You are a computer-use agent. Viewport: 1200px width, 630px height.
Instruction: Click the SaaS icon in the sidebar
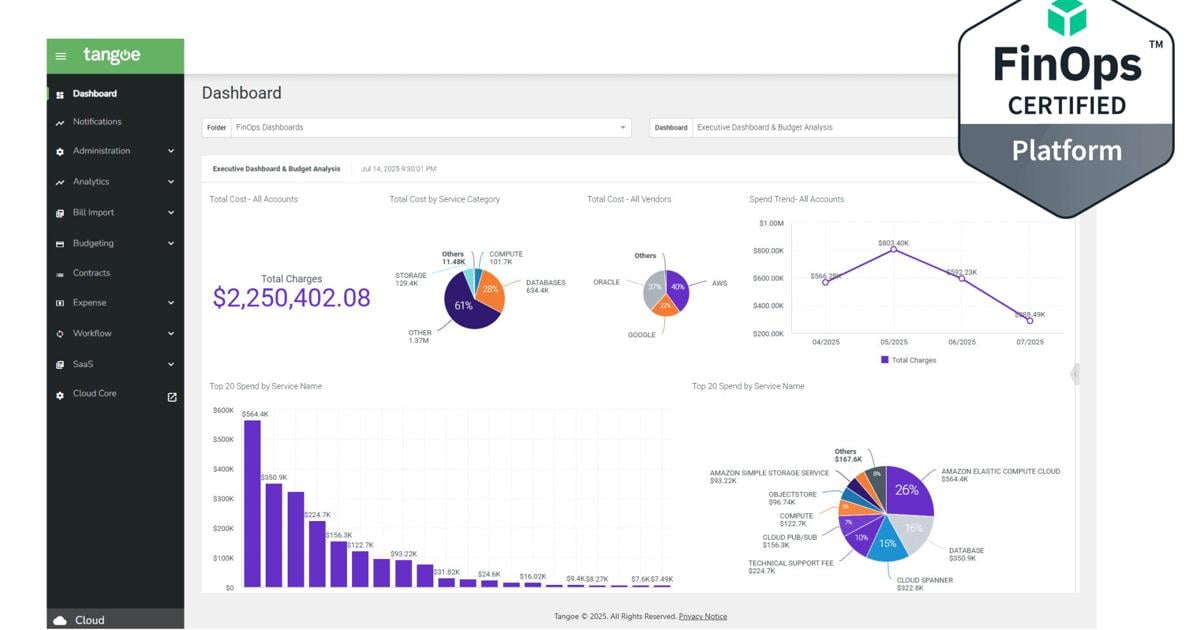point(60,365)
